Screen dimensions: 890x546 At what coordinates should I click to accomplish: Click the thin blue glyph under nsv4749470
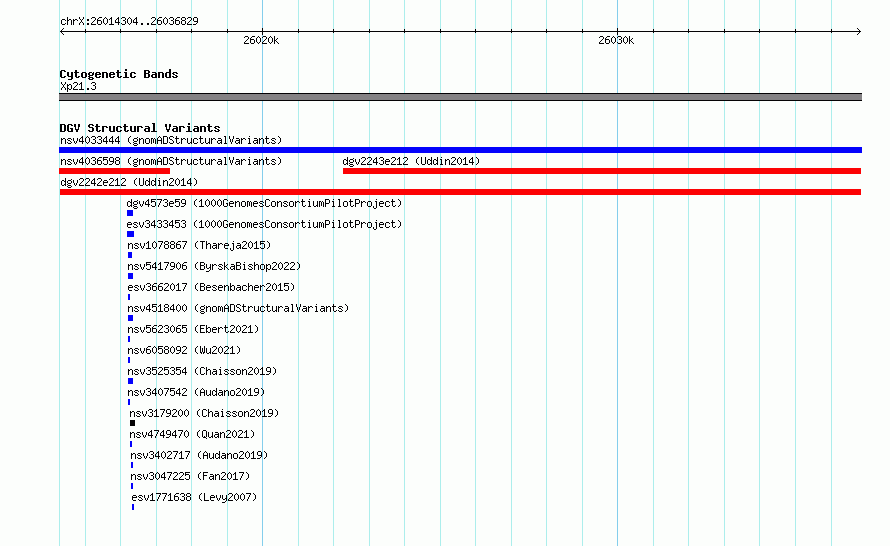pyautogui.click(x=131, y=444)
